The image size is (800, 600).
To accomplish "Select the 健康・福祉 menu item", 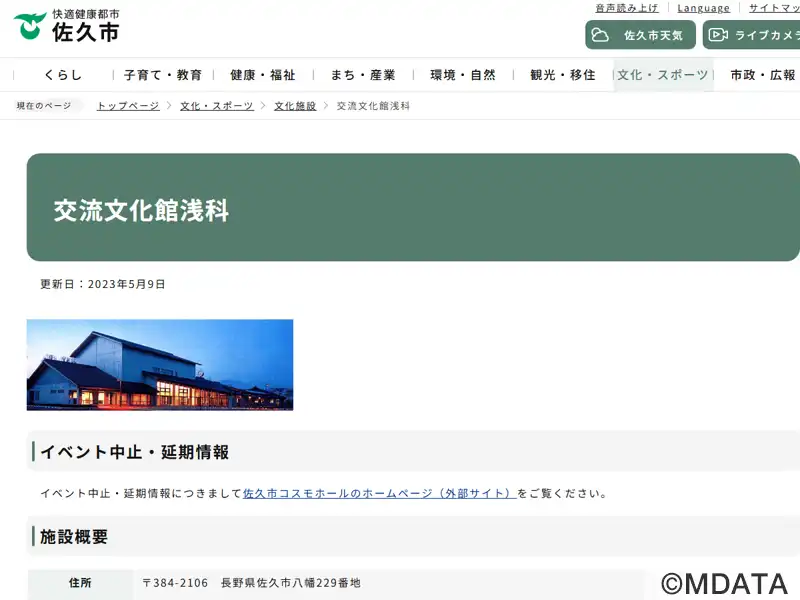I will coord(263,75).
